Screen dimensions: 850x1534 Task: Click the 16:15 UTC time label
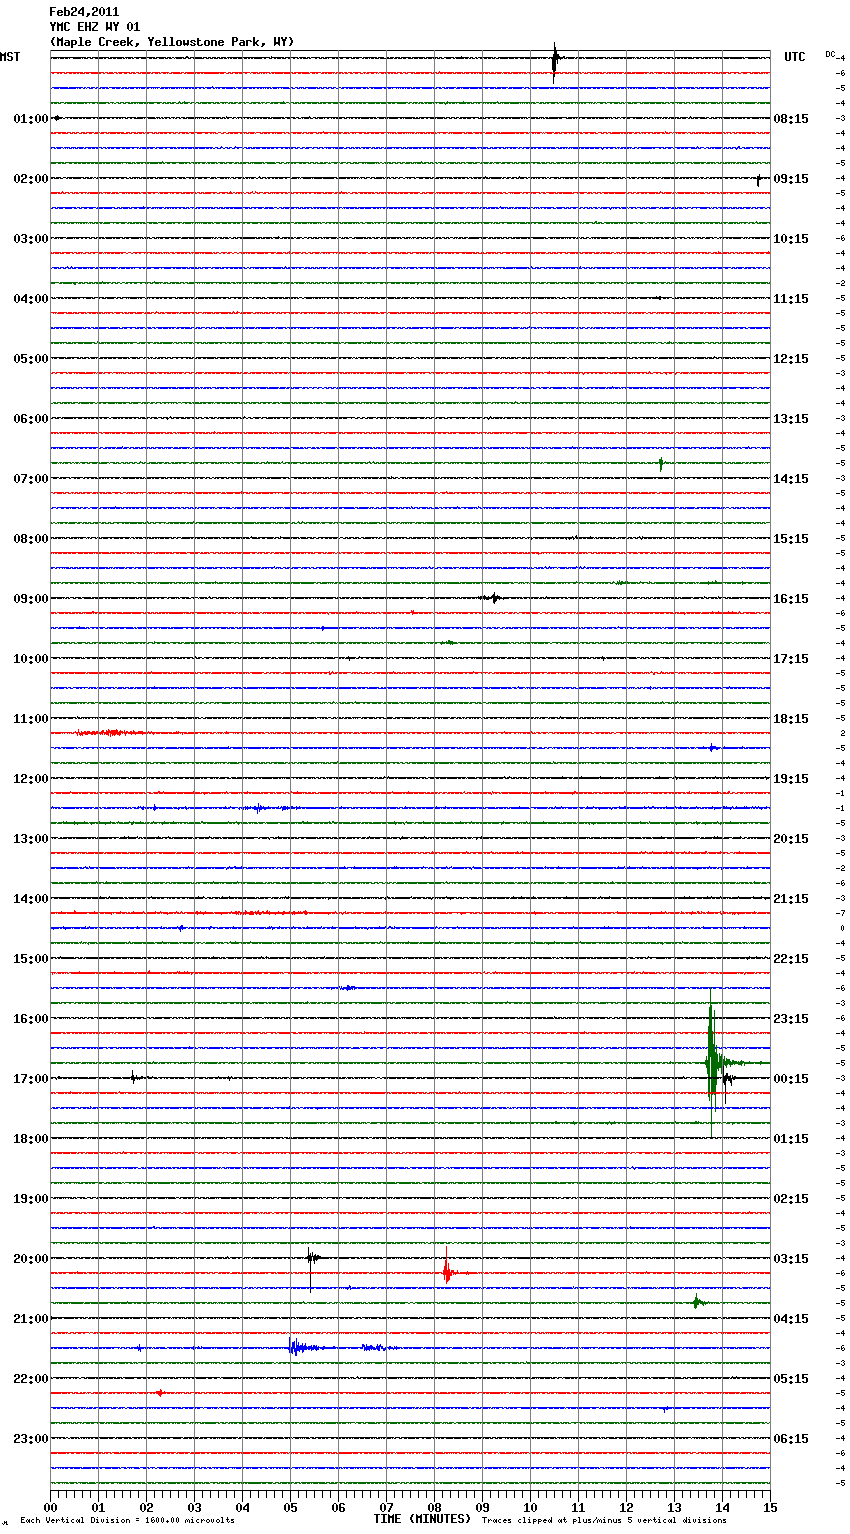click(791, 599)
